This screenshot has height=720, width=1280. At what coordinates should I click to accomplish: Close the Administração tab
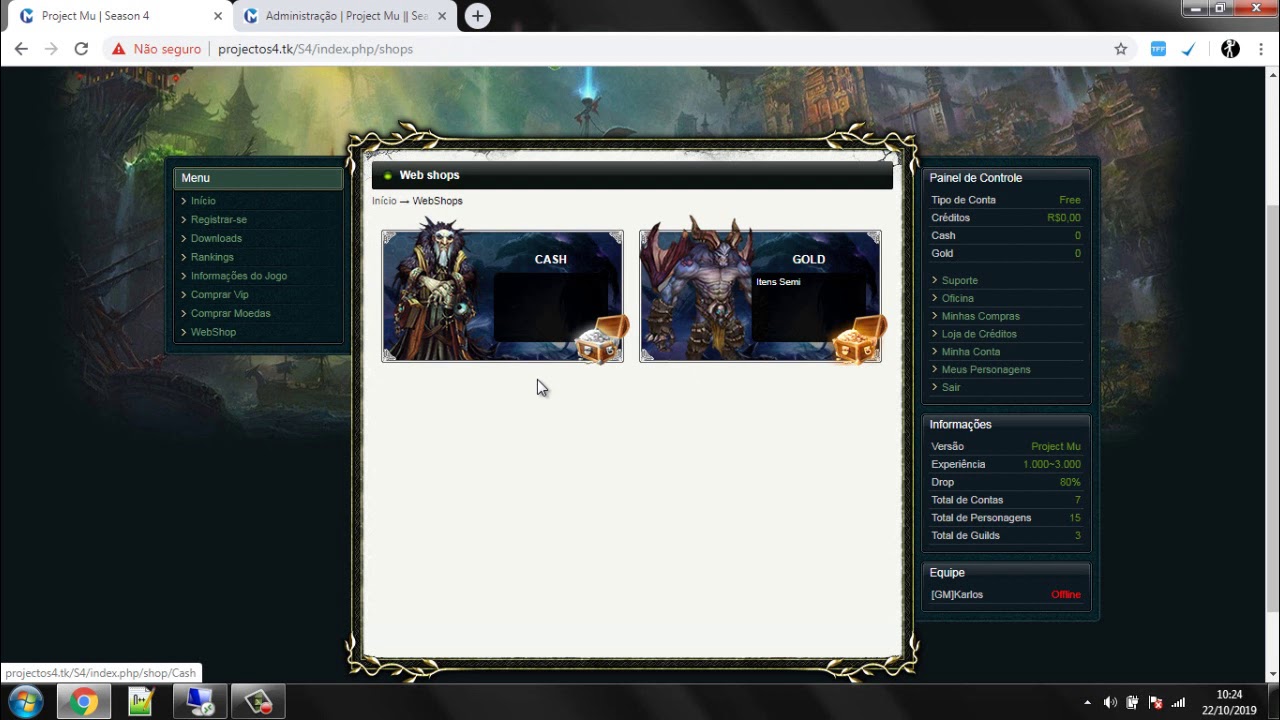(x=442, y=16)
